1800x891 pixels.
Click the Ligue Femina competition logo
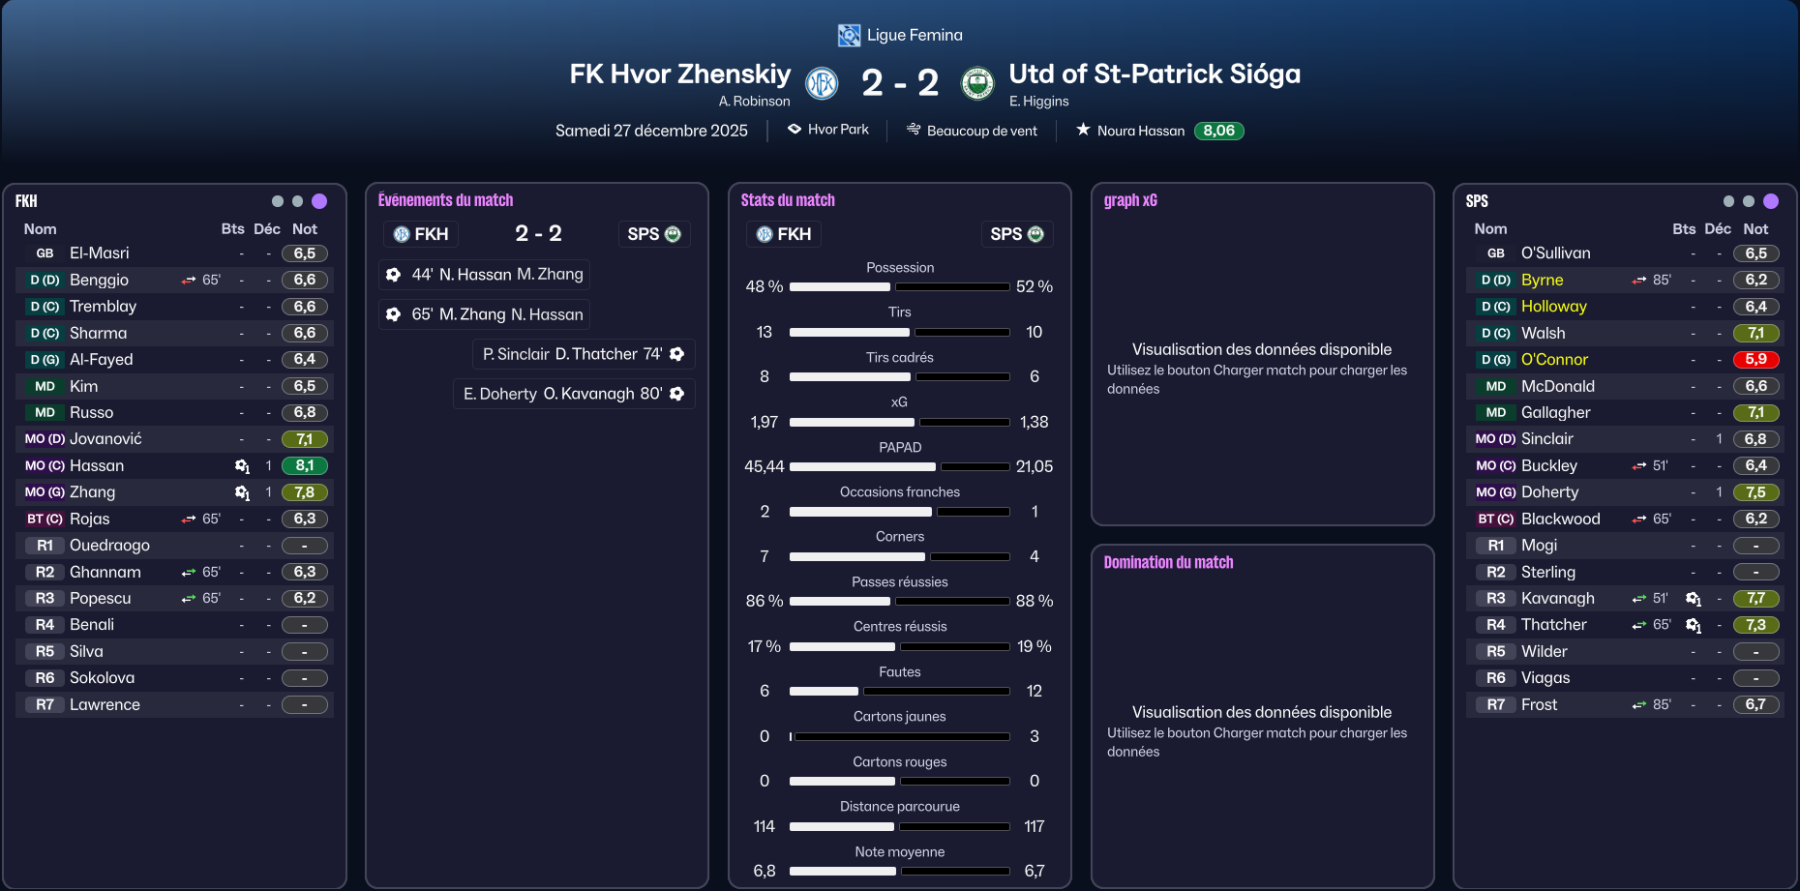(849, 36)
